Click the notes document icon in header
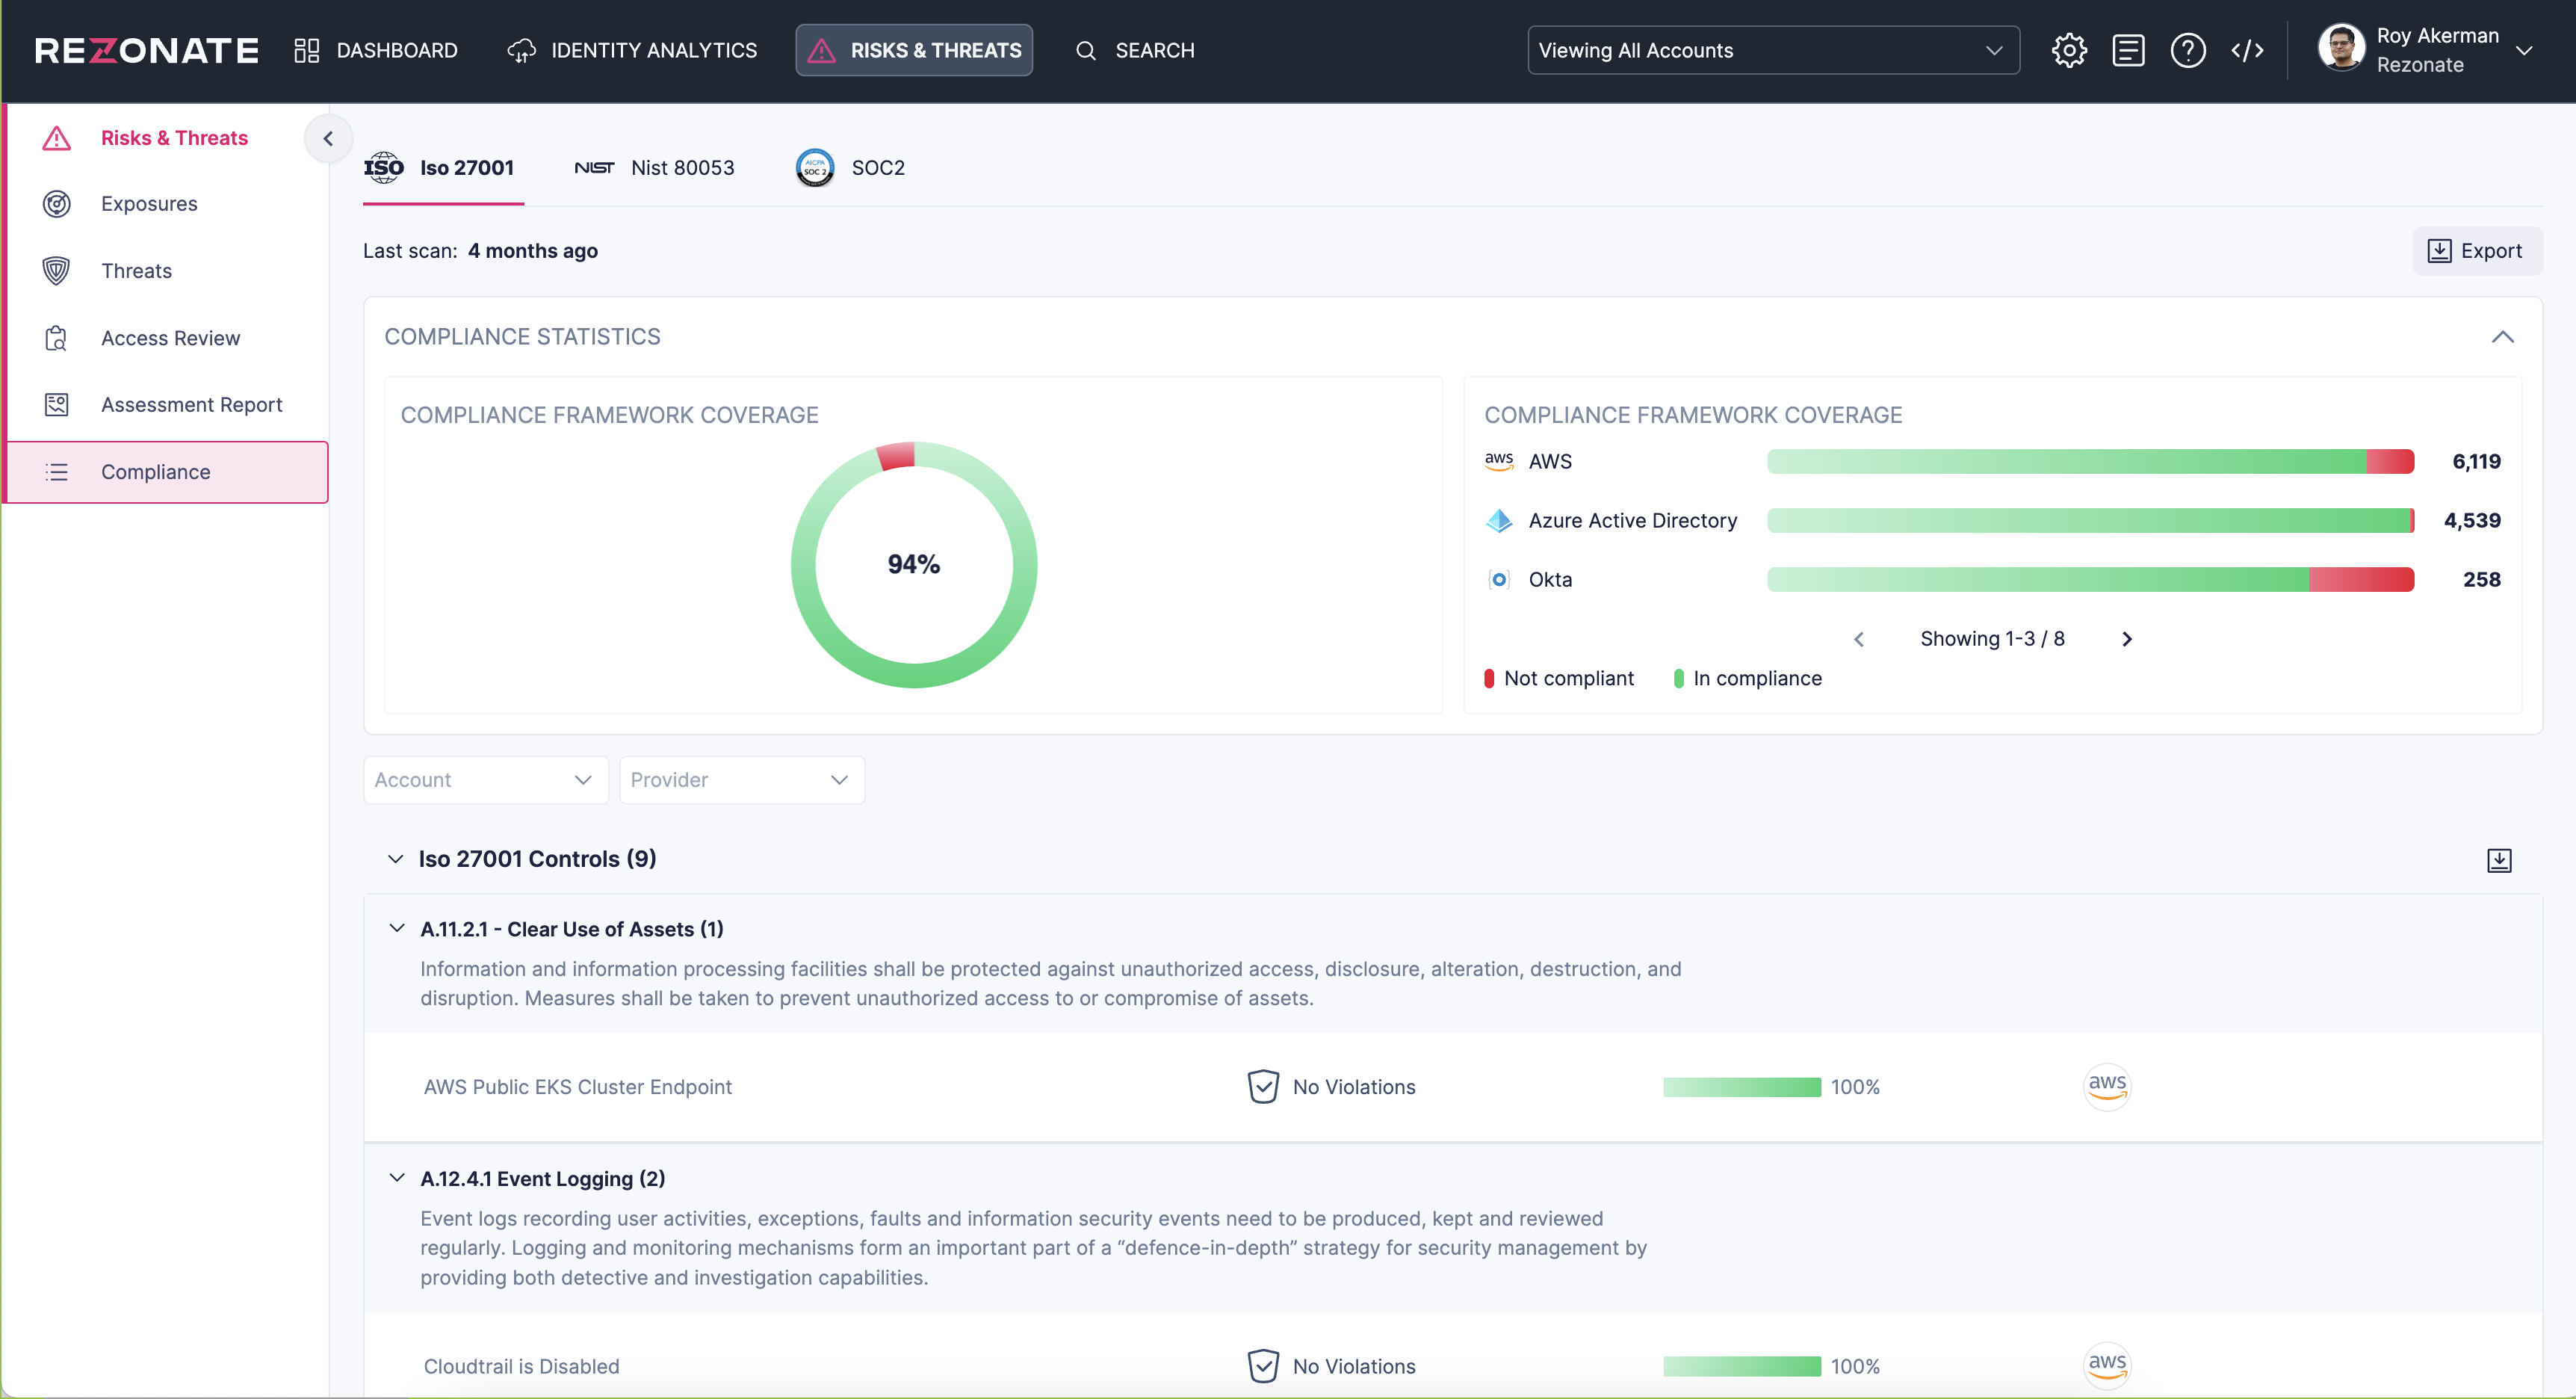 coord(2128,50)
